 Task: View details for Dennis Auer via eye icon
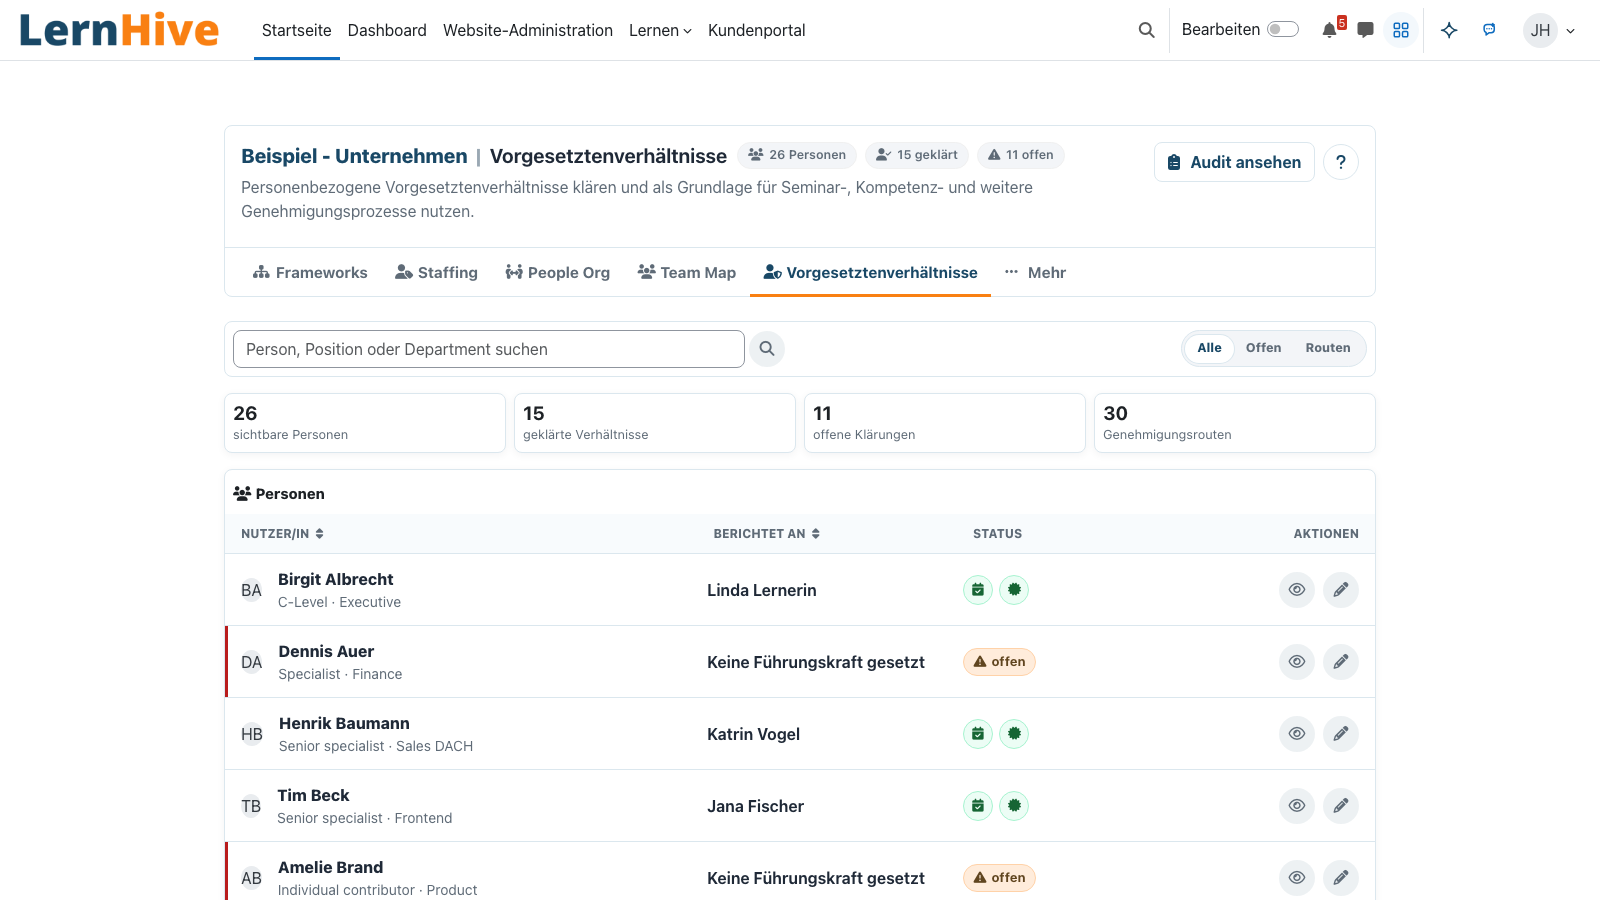1297,662
